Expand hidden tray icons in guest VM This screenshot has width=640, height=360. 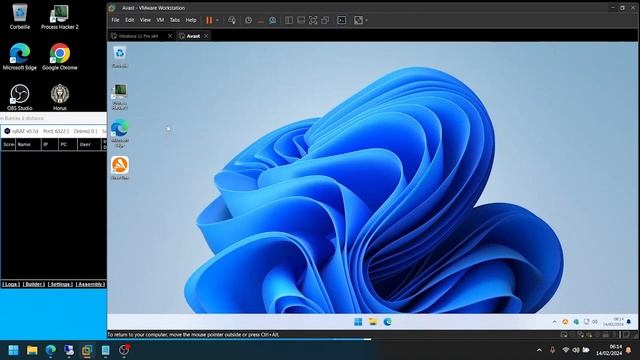pyautogui.click(x=554, y=322)
